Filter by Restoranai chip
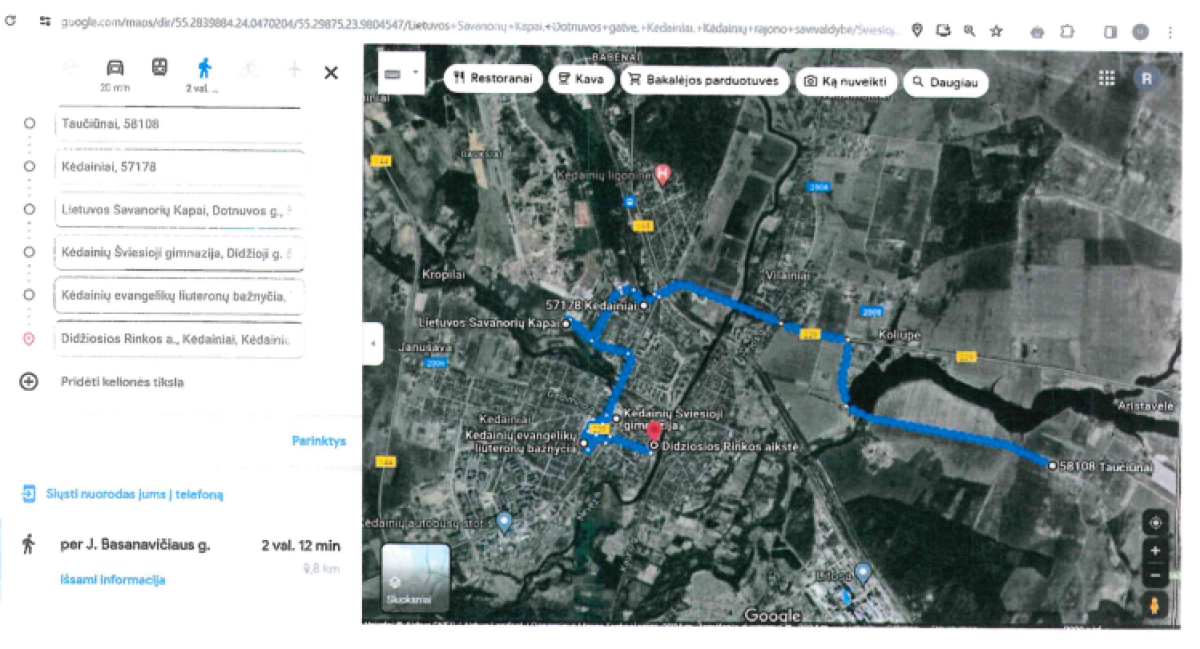The height and width of the screenshot is (649, 1200). [x=493, y=80]
